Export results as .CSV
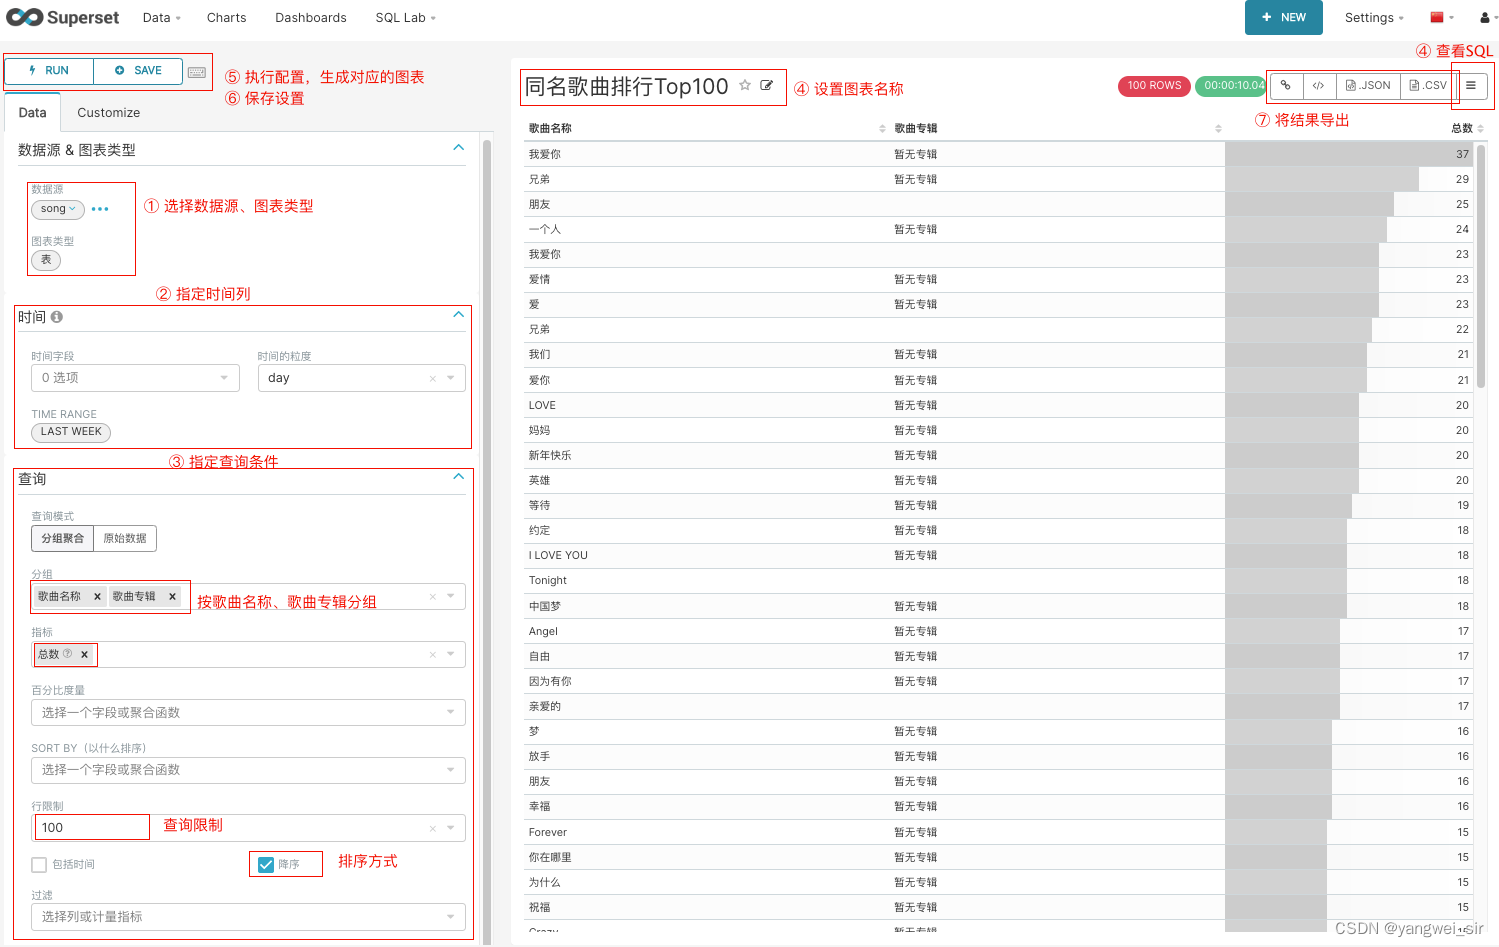 click(x=1428, y=86)
